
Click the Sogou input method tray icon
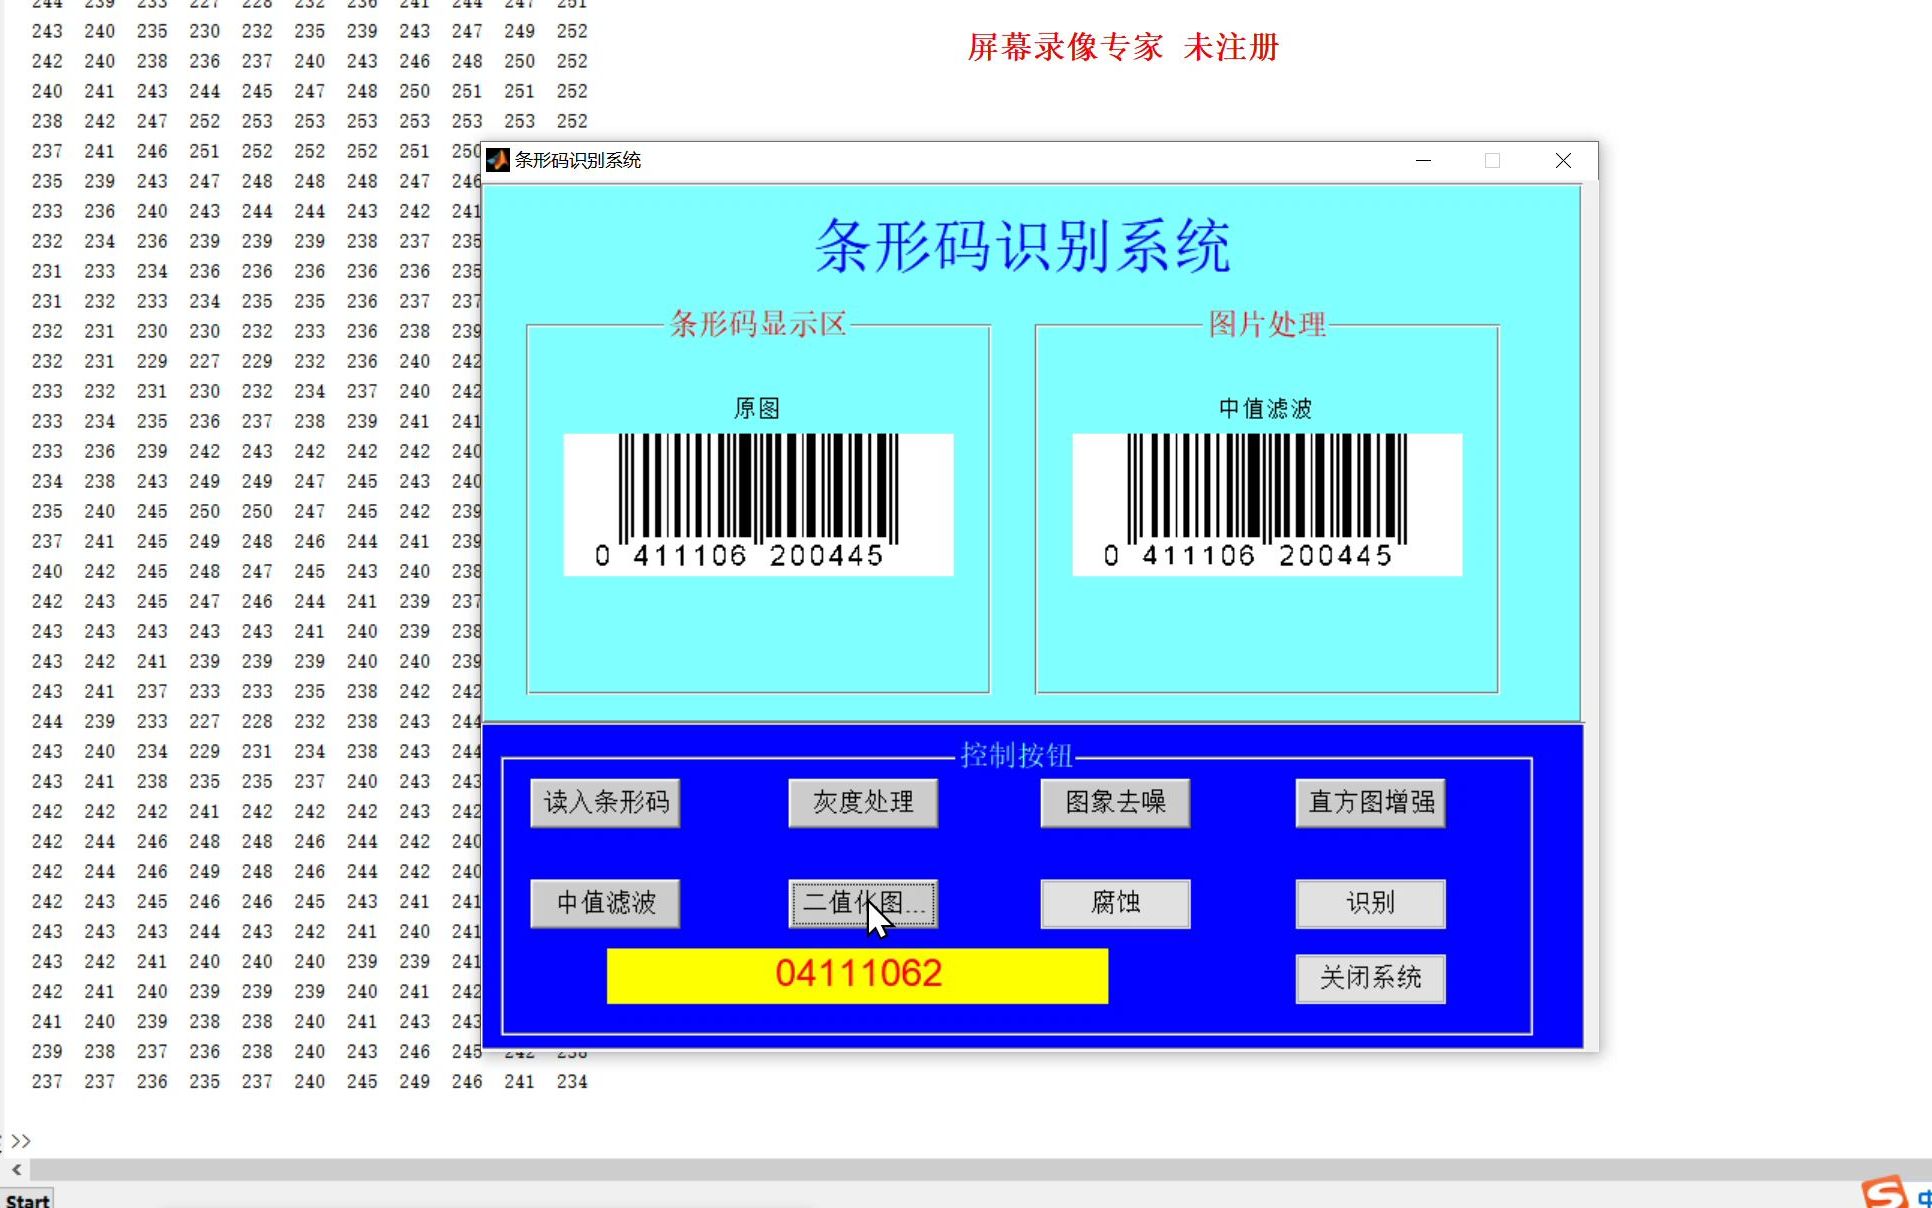coord(1884,1193)
